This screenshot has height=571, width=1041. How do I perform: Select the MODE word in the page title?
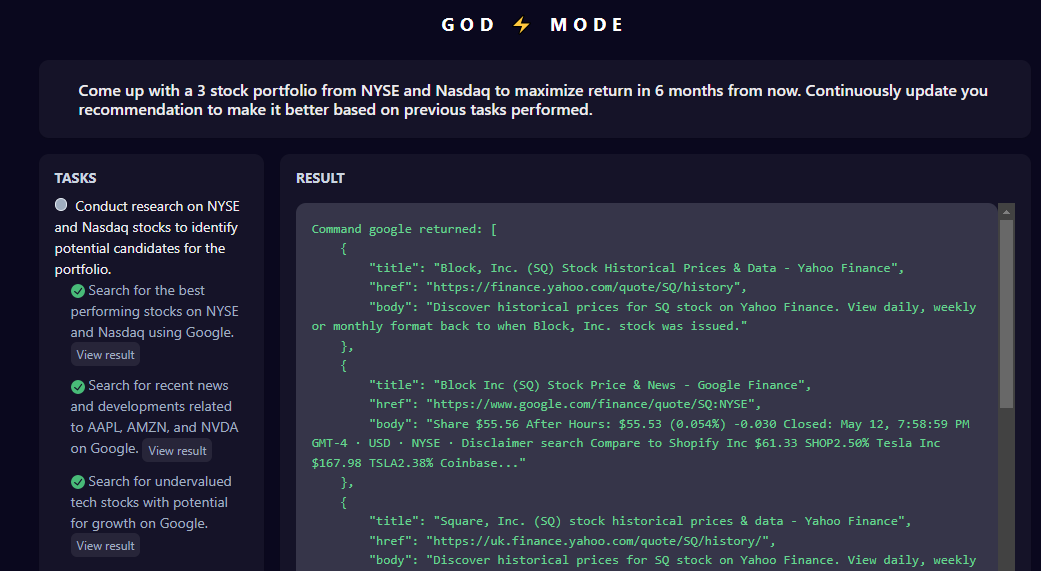click(587, 25)
